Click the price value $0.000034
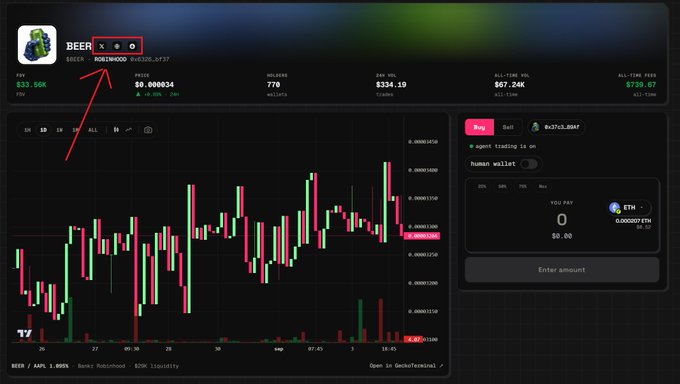Image resolution: width=680 pixels, height=384 pixels. (x=154, y=85)
